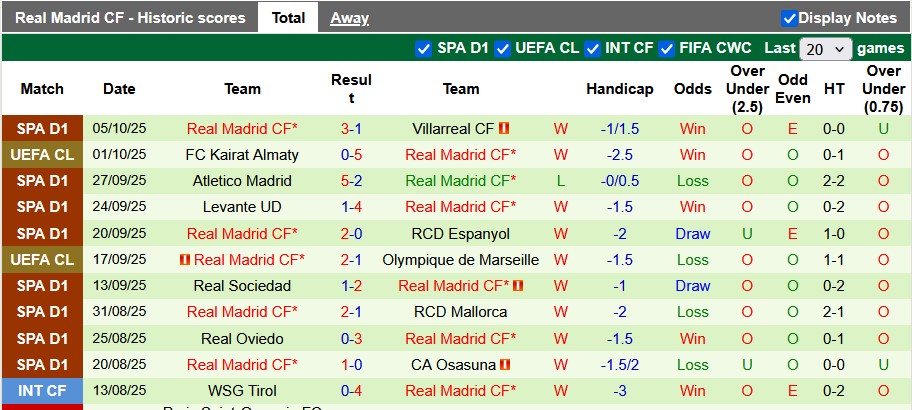
Task: Disable the UEFA CL filter checkbox
Action: tap(502, 48)
